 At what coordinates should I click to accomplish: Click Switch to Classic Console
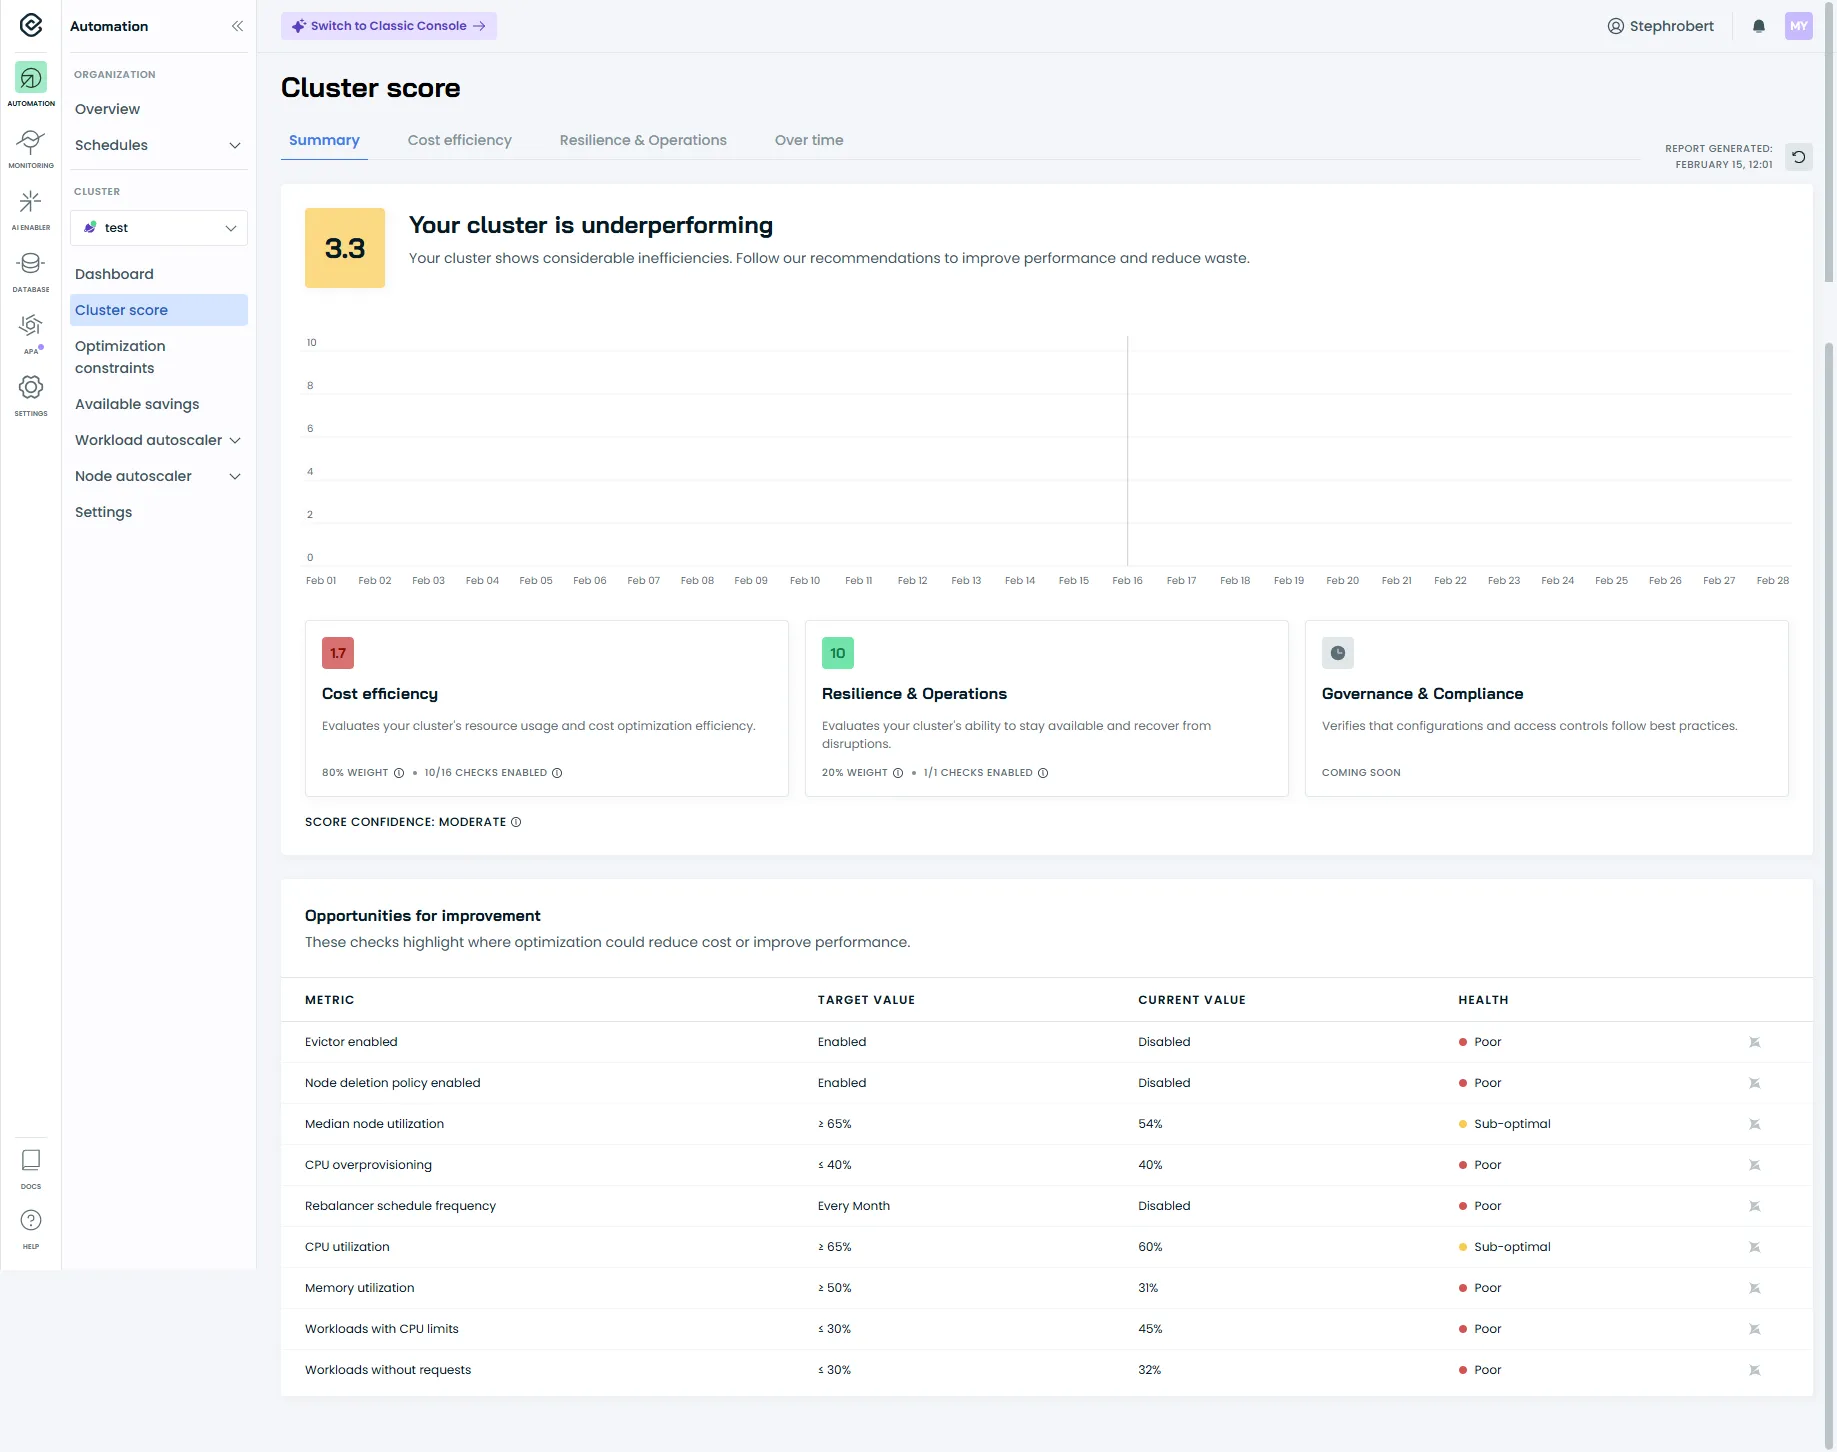(x=388, y=25)
